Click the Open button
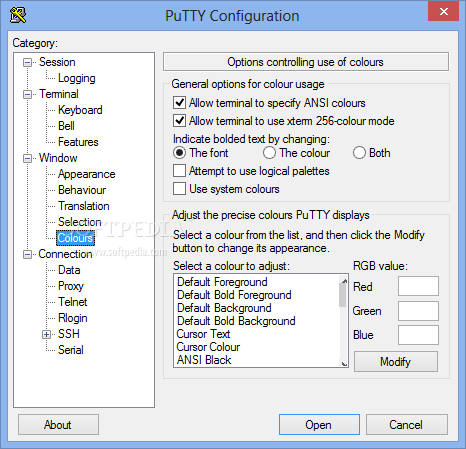 pos(319,425)
